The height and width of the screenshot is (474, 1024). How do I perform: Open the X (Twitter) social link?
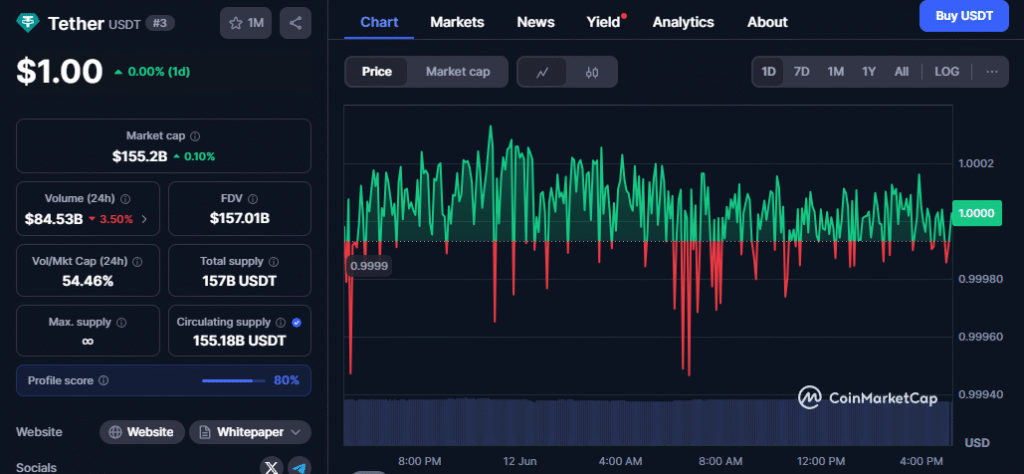272,467
